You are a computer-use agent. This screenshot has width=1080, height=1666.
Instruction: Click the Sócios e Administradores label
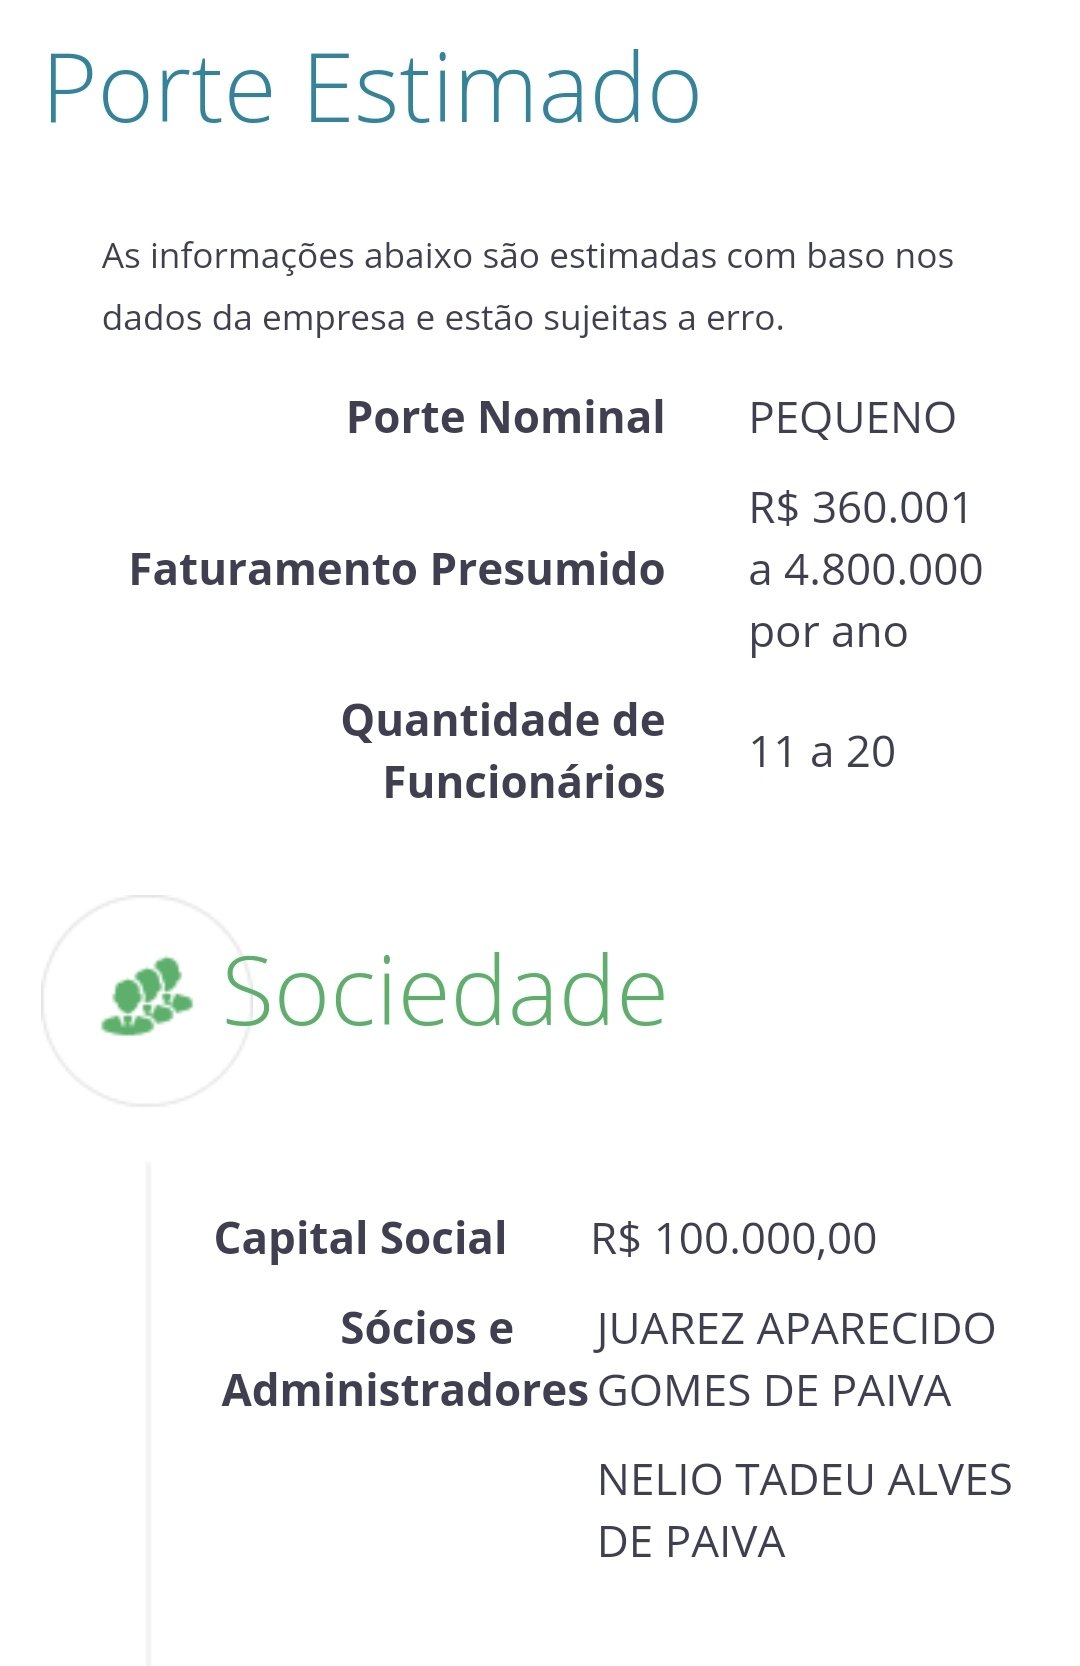(404, 1359)
